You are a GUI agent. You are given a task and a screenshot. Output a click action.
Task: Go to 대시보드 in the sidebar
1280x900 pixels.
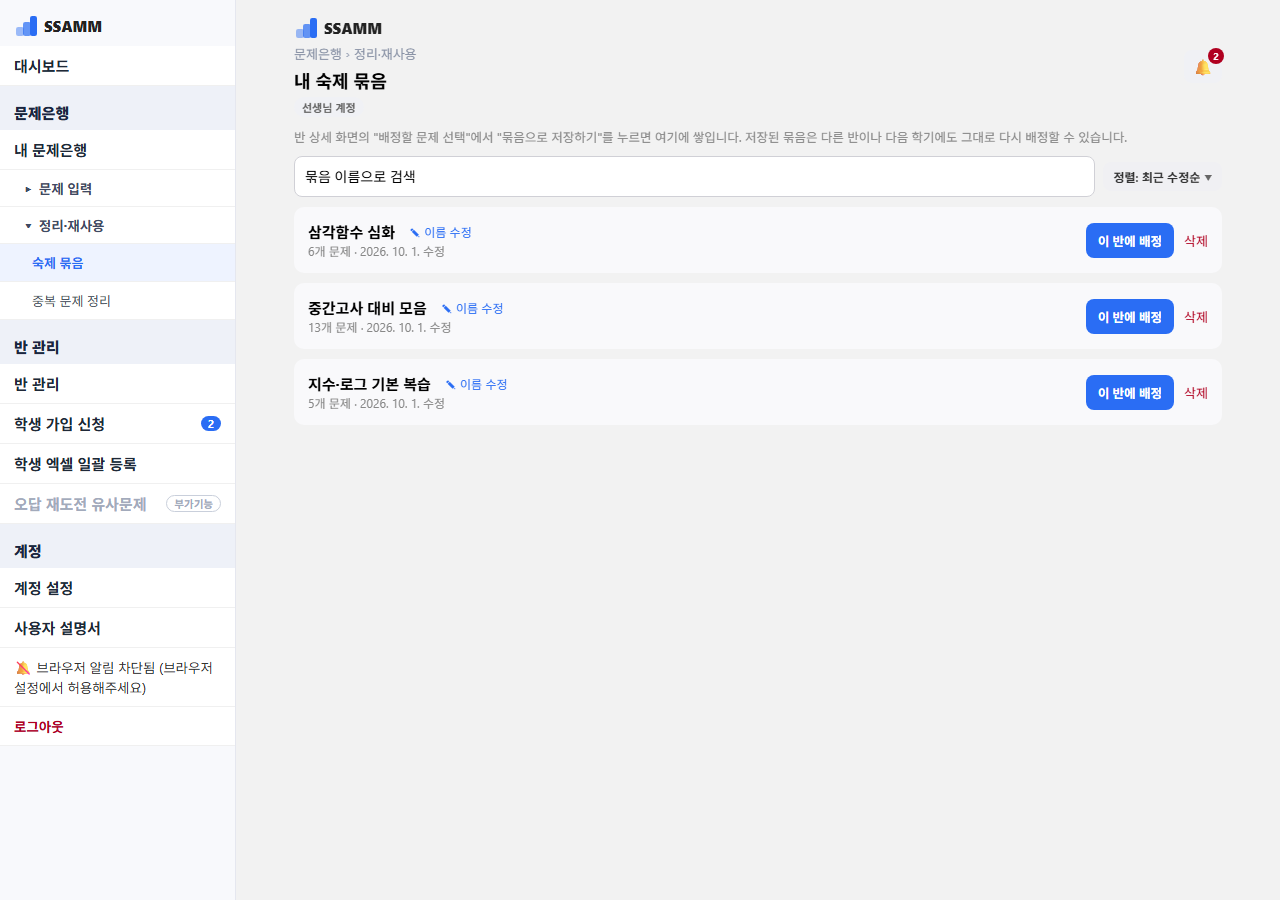tap(117, 66)
